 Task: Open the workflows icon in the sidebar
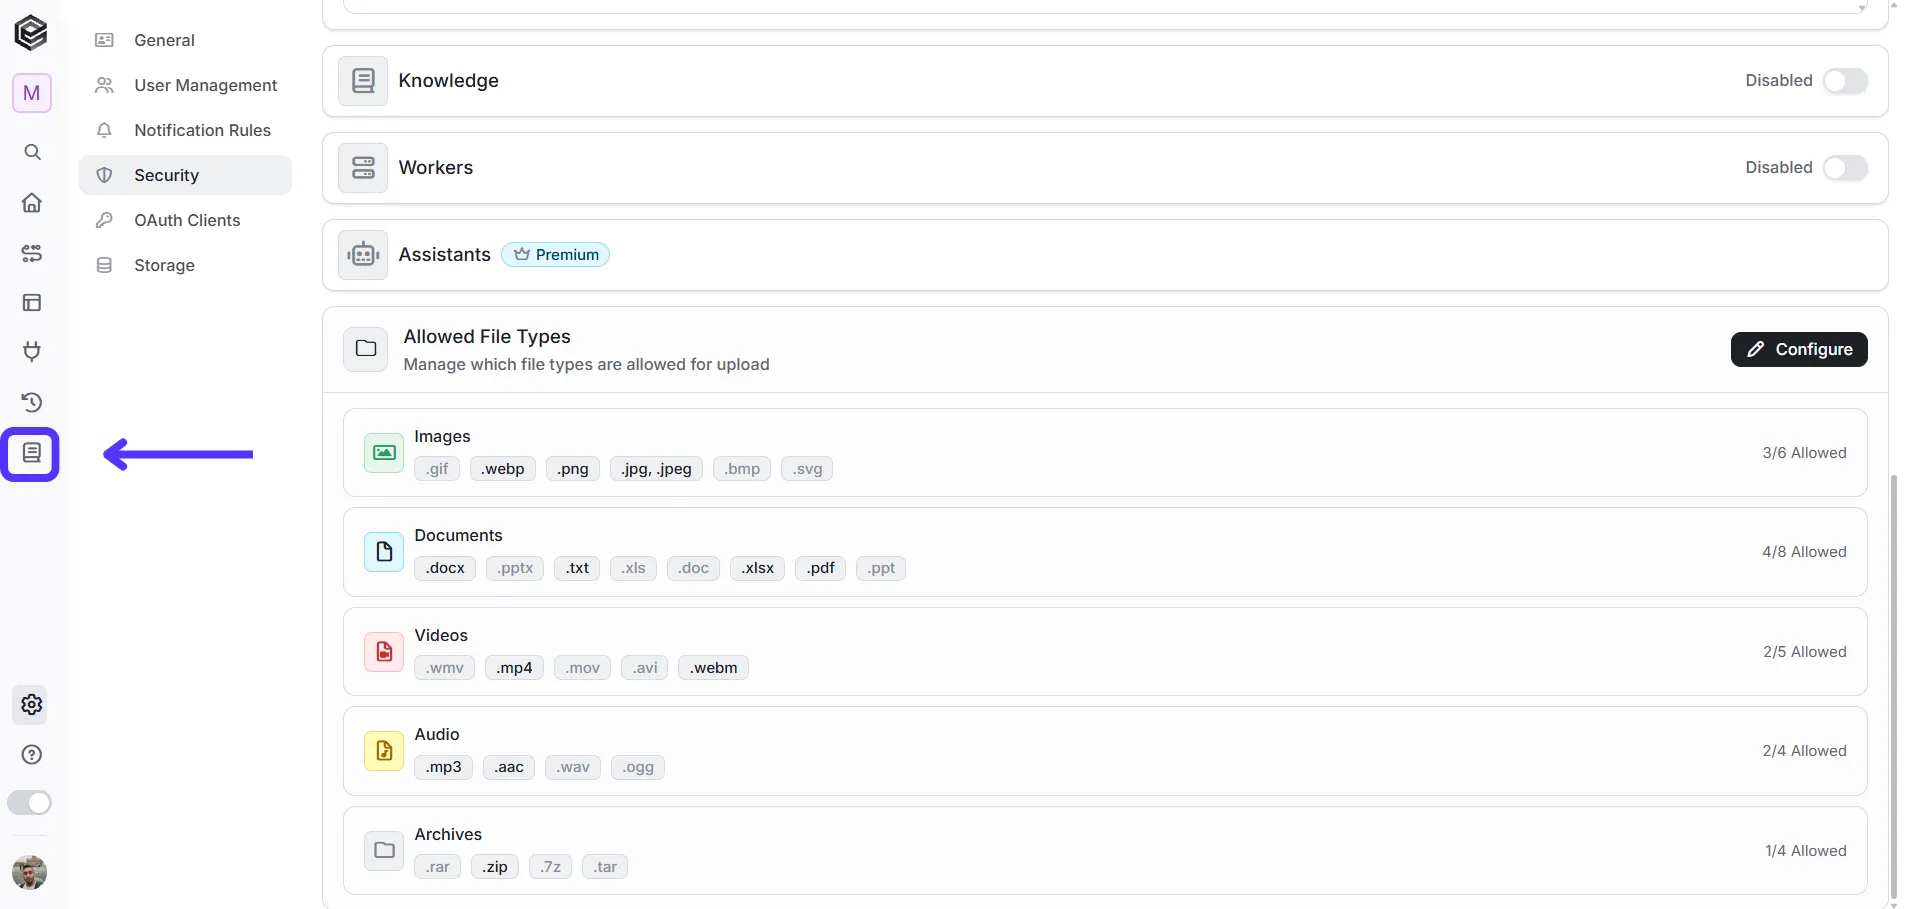pos(32,253)
